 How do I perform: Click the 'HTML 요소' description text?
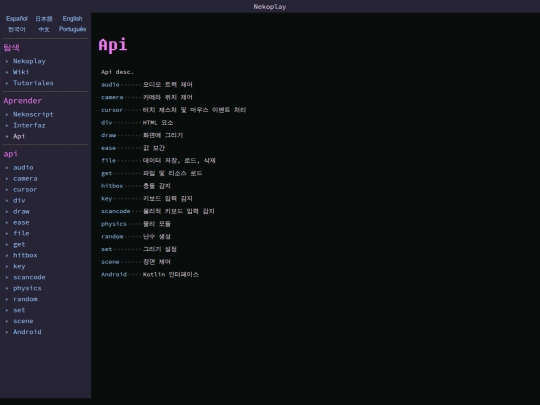point(158,123)
